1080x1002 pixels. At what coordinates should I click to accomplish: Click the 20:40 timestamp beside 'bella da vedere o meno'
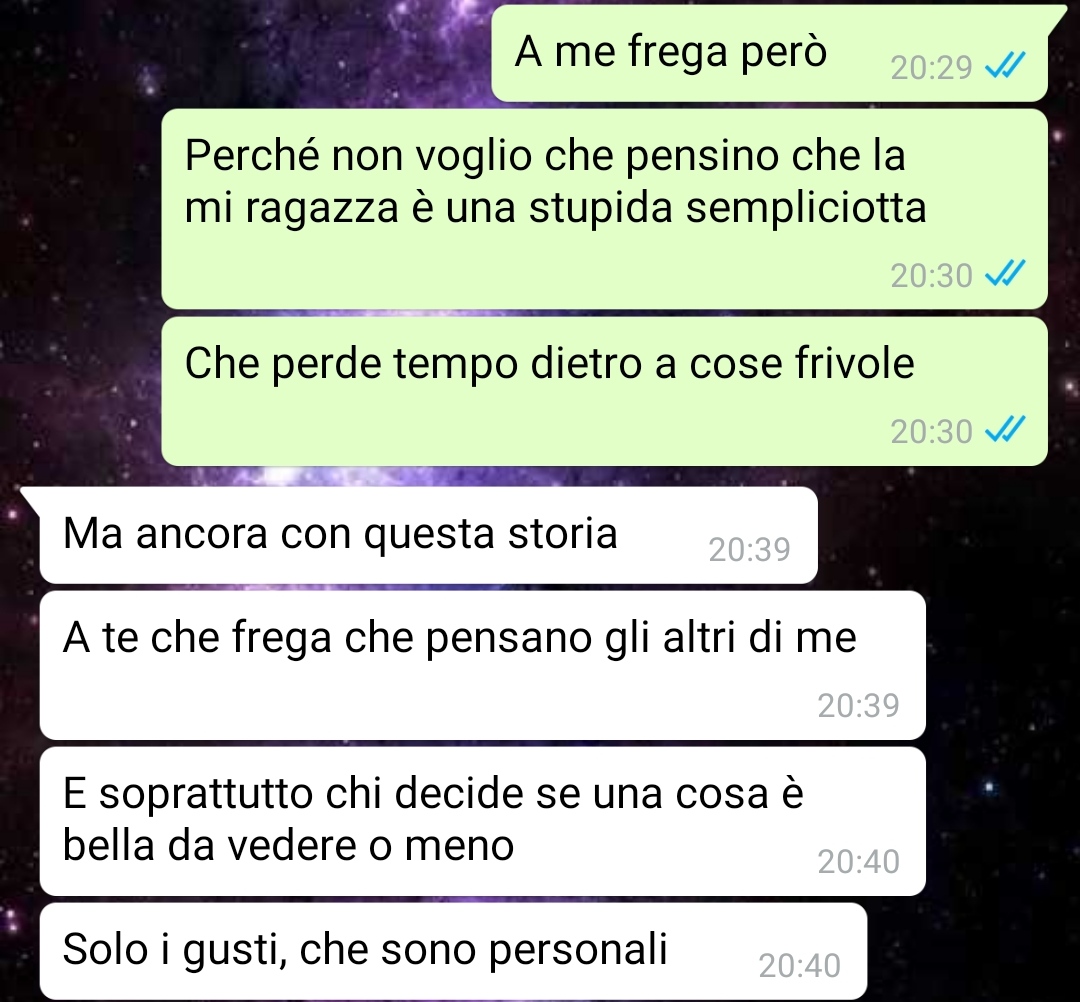click(858, 862)
